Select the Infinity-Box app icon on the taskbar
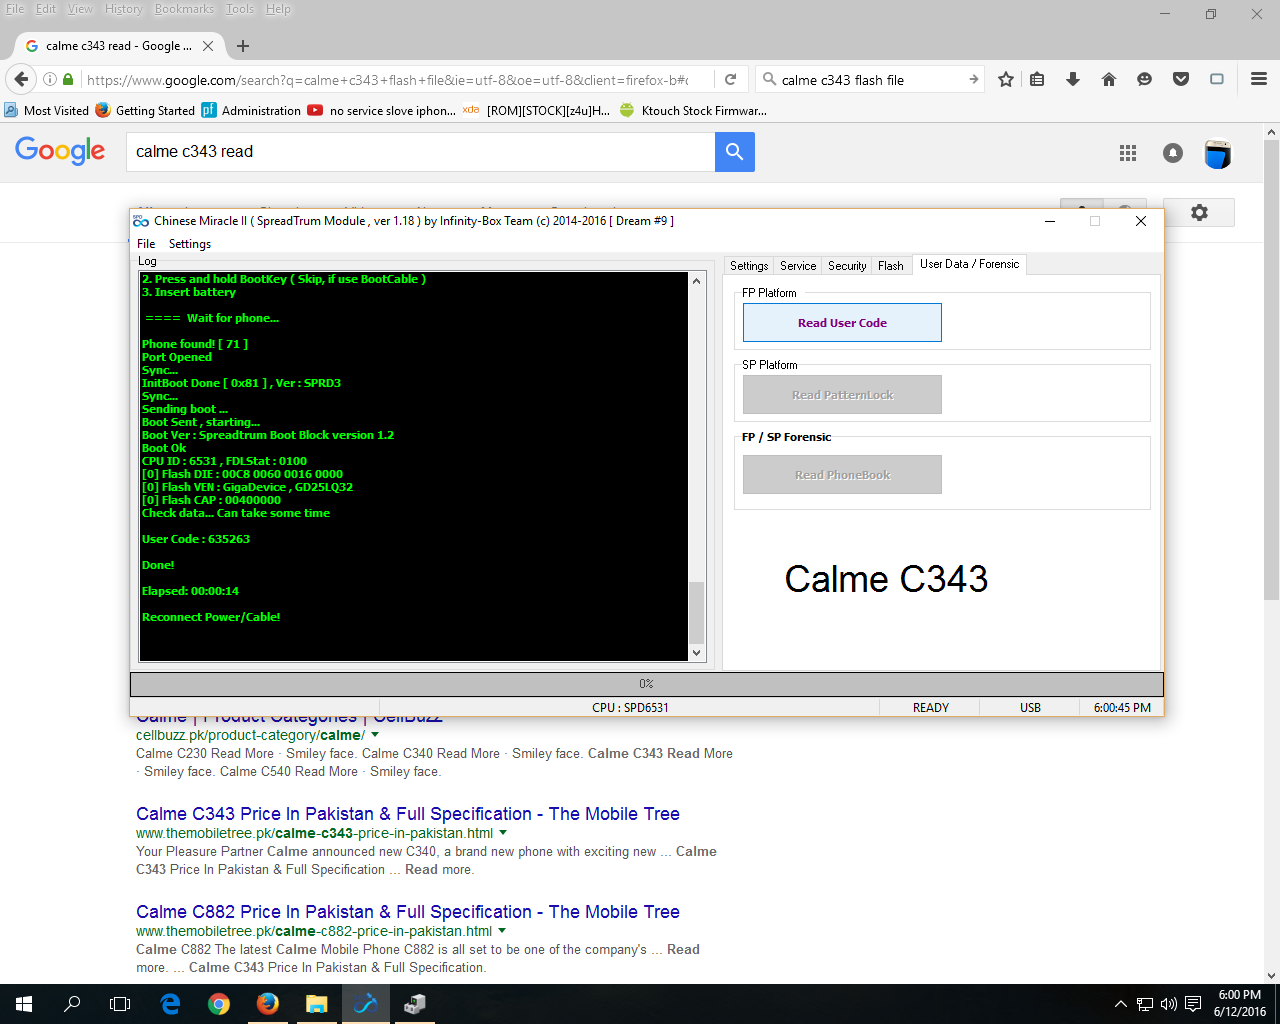Screen dimensions: 1280x1024 click(x=366, y=1004)
